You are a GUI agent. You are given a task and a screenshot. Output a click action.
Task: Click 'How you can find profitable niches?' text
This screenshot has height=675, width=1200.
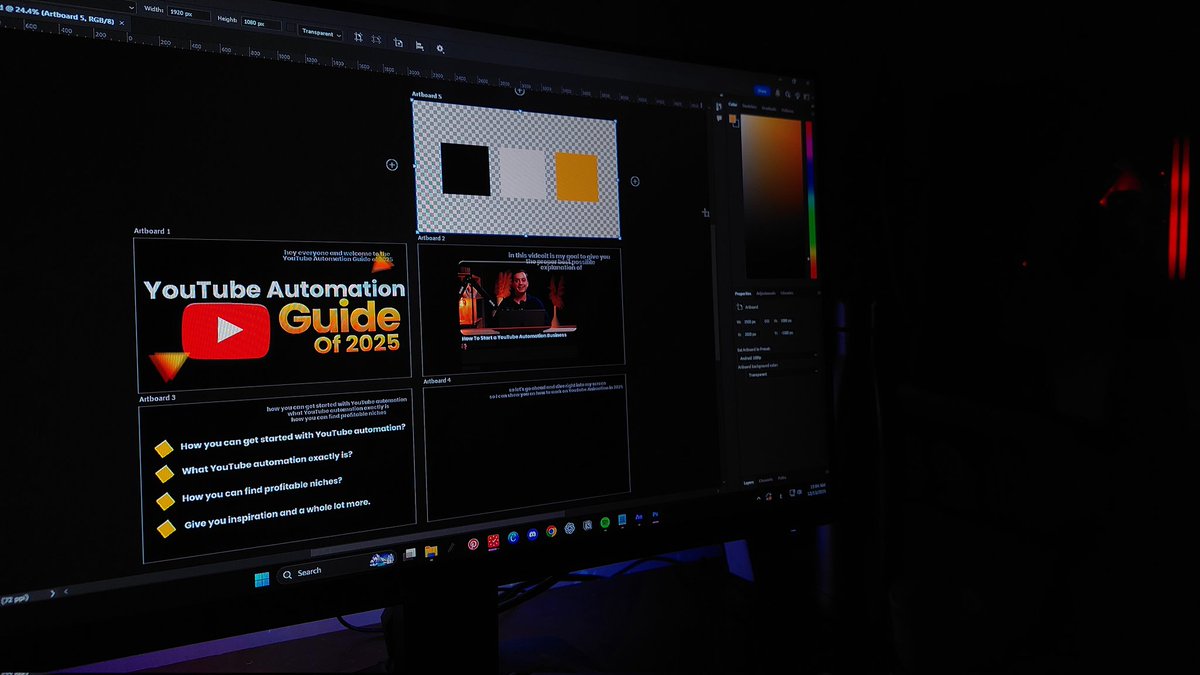coord(263,488)
